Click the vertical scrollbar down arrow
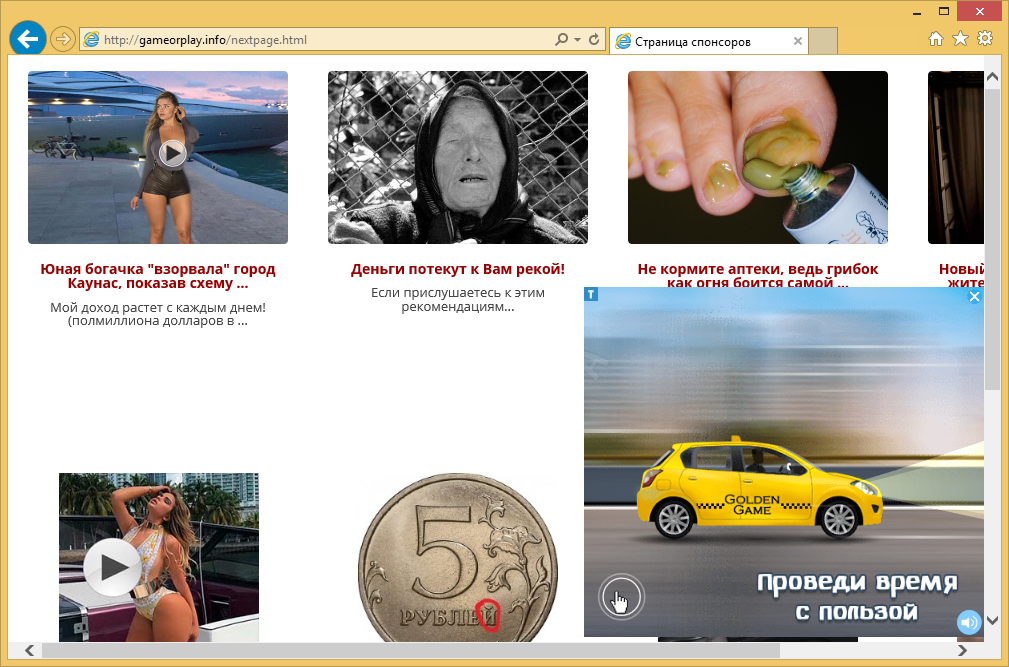 (x=992, y=621)
